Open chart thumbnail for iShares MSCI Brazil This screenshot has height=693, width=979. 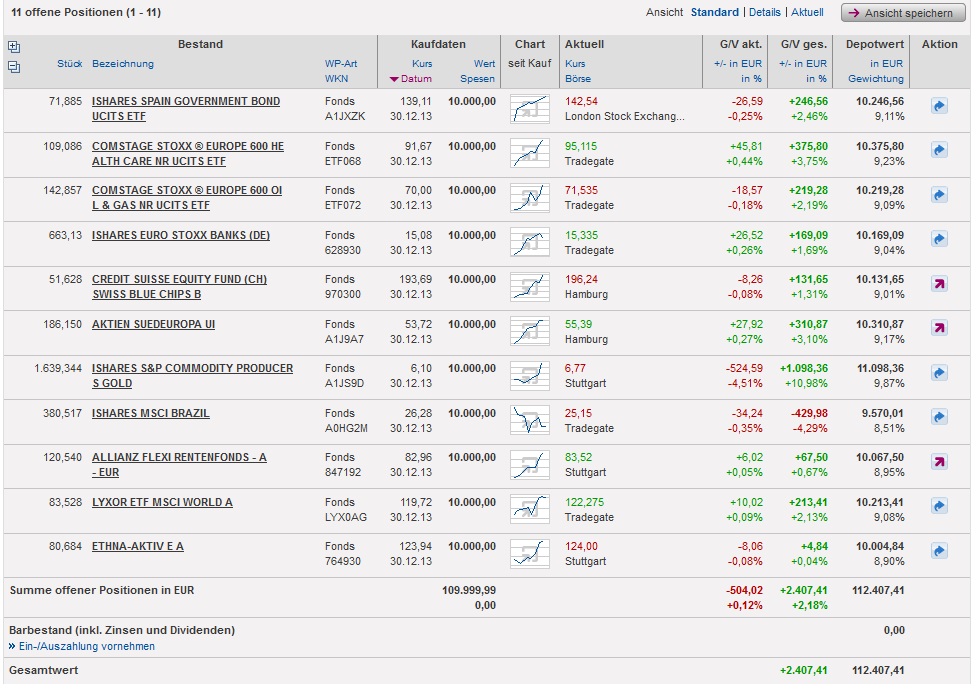pos(530,420)
